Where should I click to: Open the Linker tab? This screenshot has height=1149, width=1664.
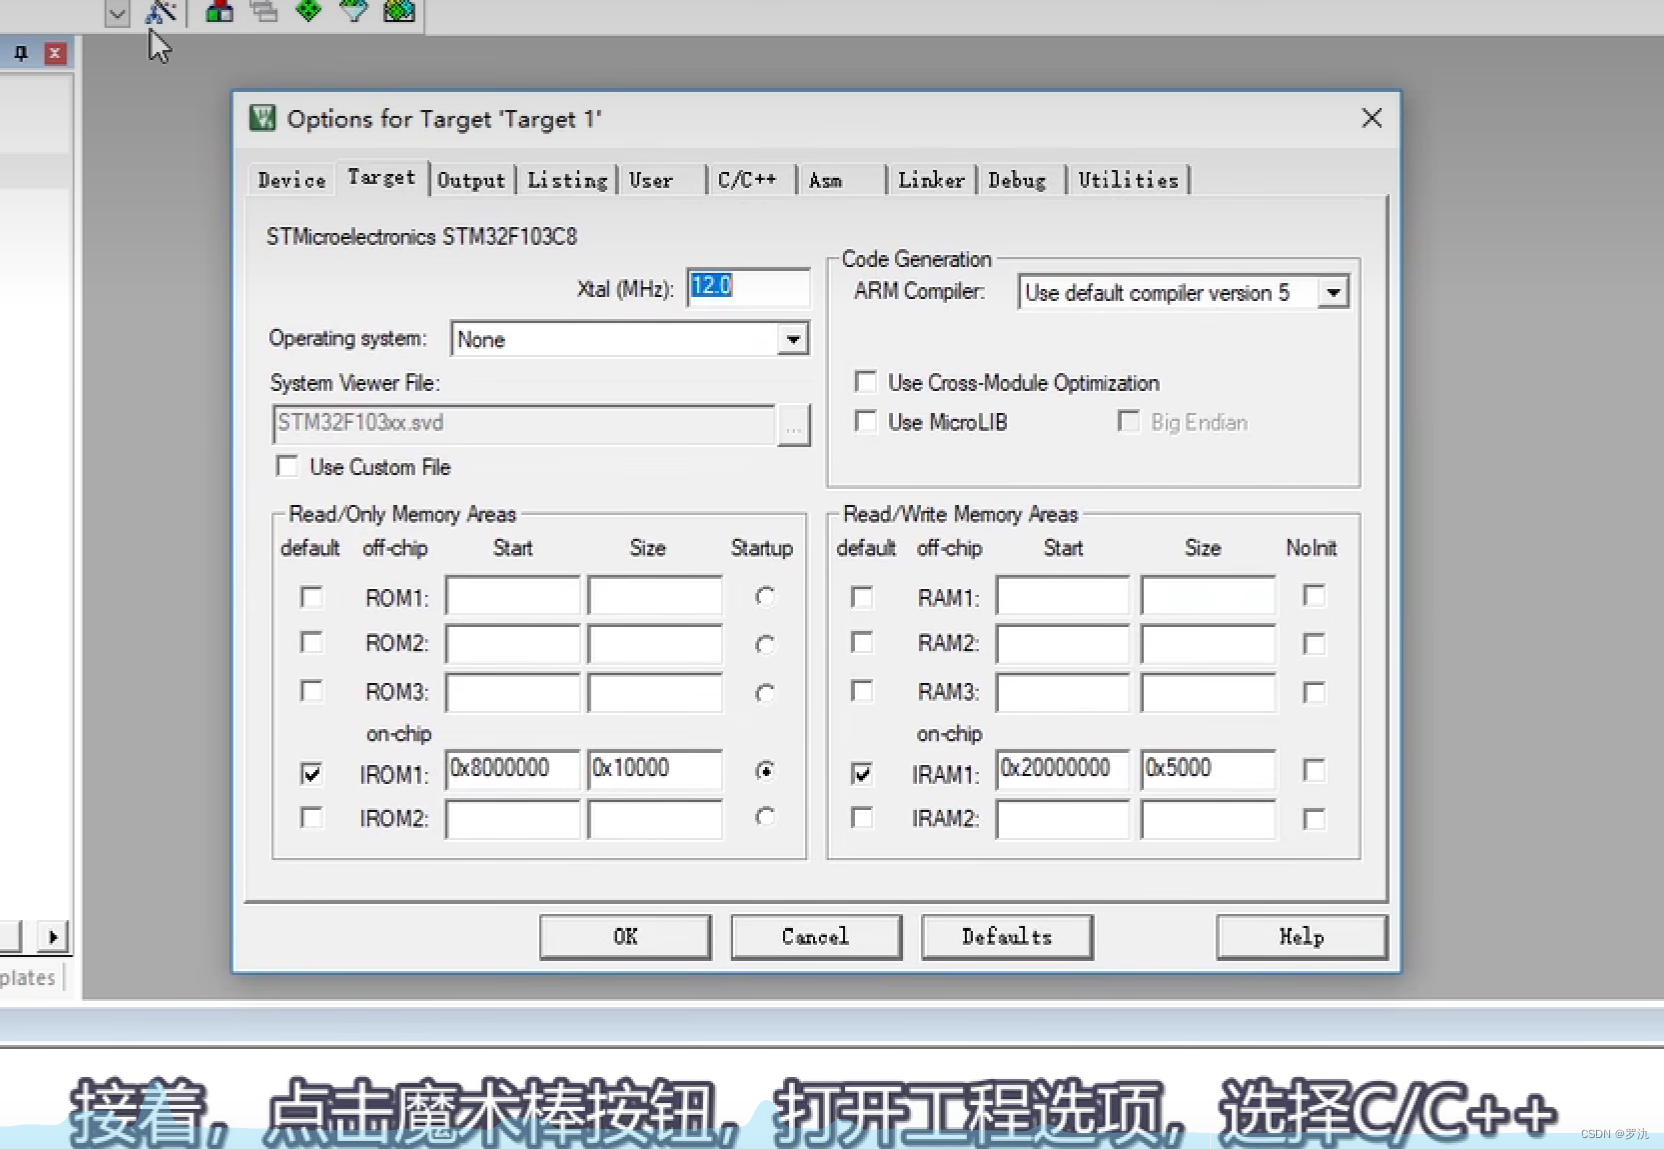coord(931,180)
